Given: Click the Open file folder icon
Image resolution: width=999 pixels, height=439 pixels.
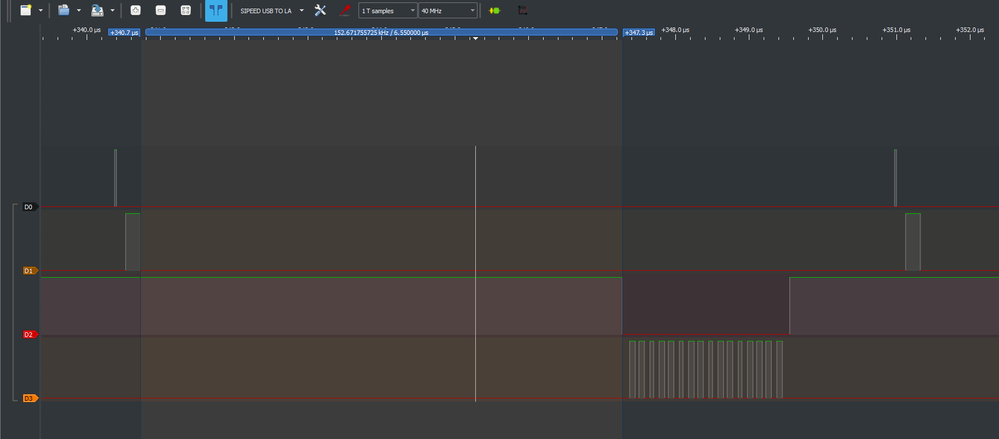Looking at the screenshot, I should tap(64, 10).
